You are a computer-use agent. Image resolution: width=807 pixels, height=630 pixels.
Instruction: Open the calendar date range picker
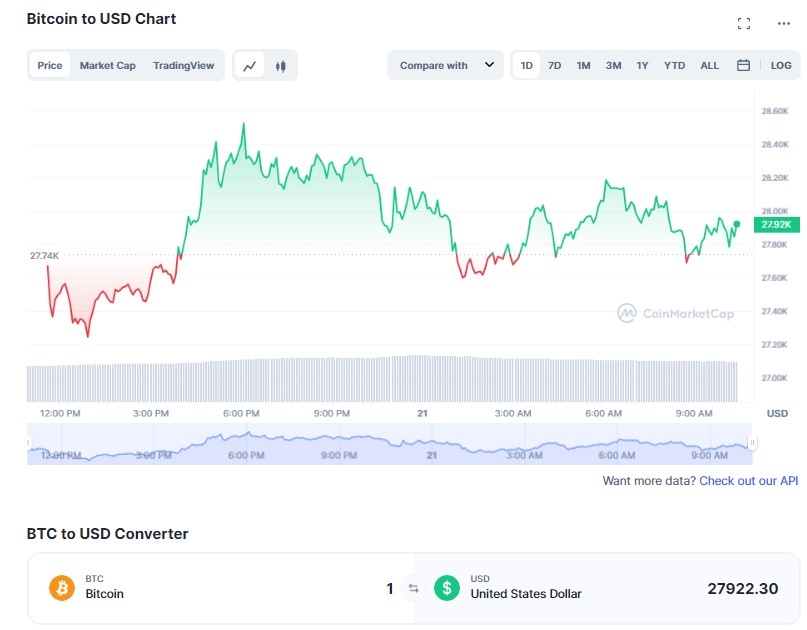pyautogui.click(x=743, y=65)
